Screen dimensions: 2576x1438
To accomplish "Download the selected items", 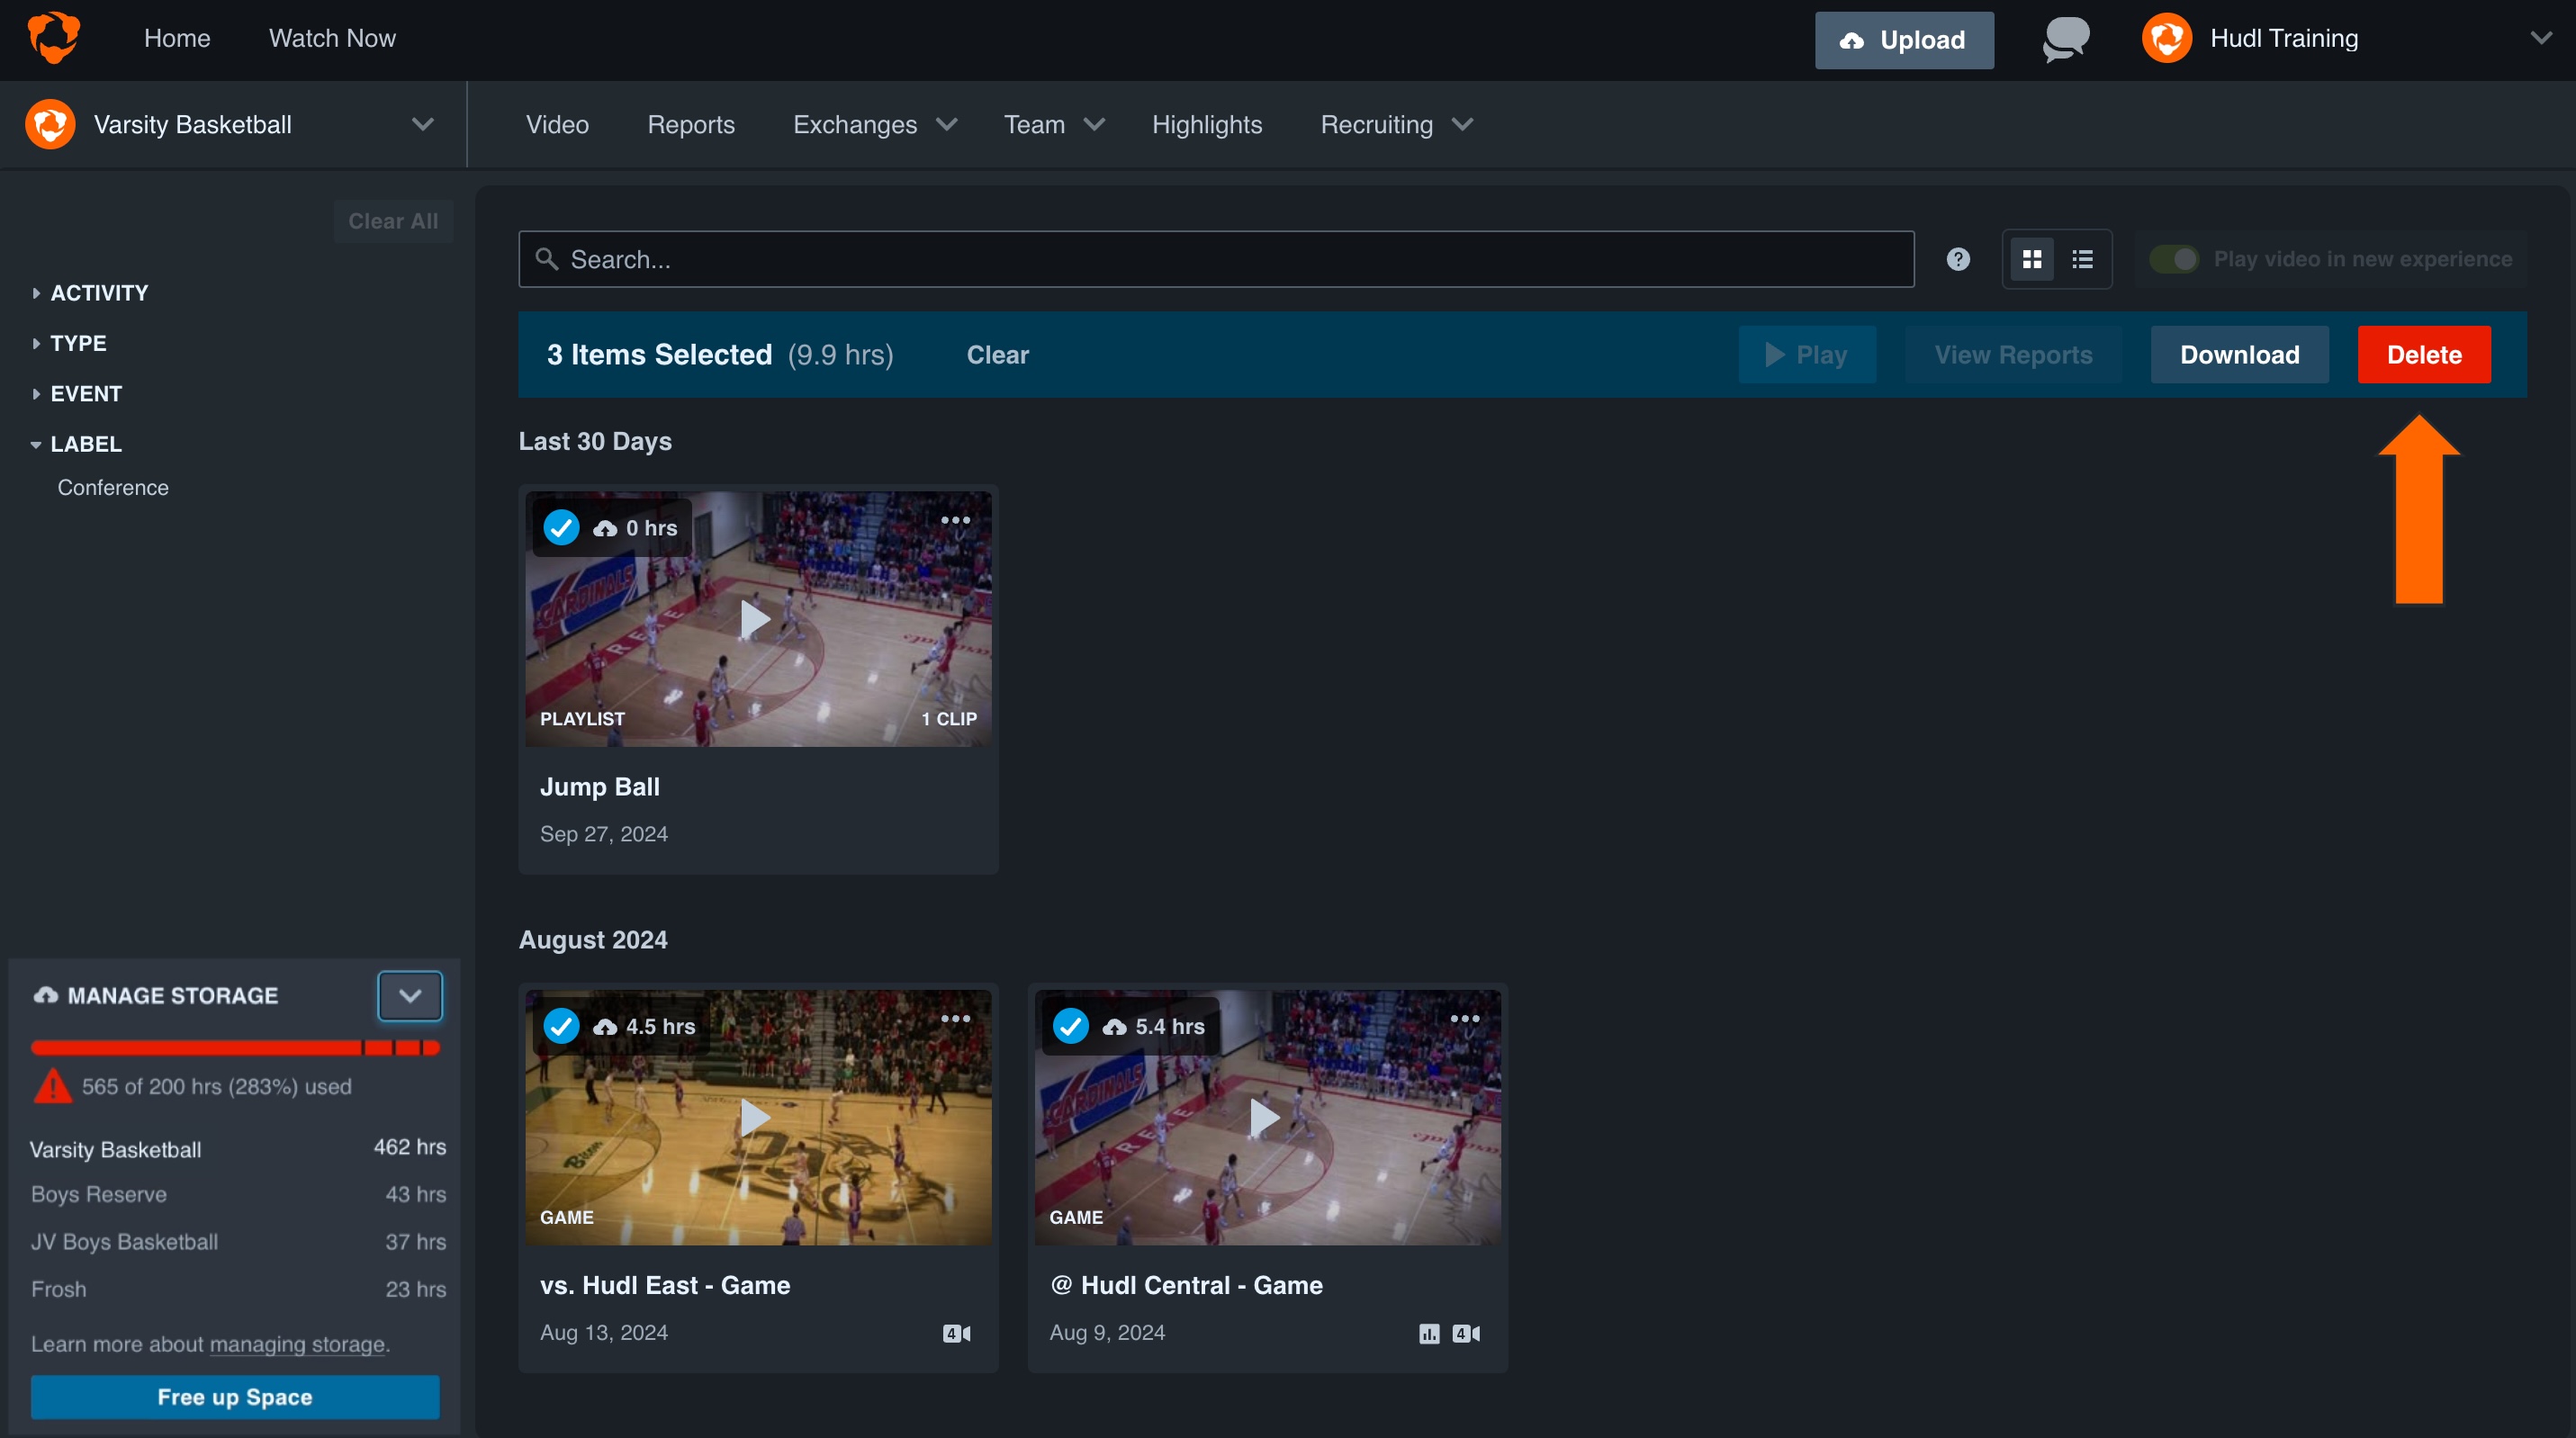I will [2239, 355].
